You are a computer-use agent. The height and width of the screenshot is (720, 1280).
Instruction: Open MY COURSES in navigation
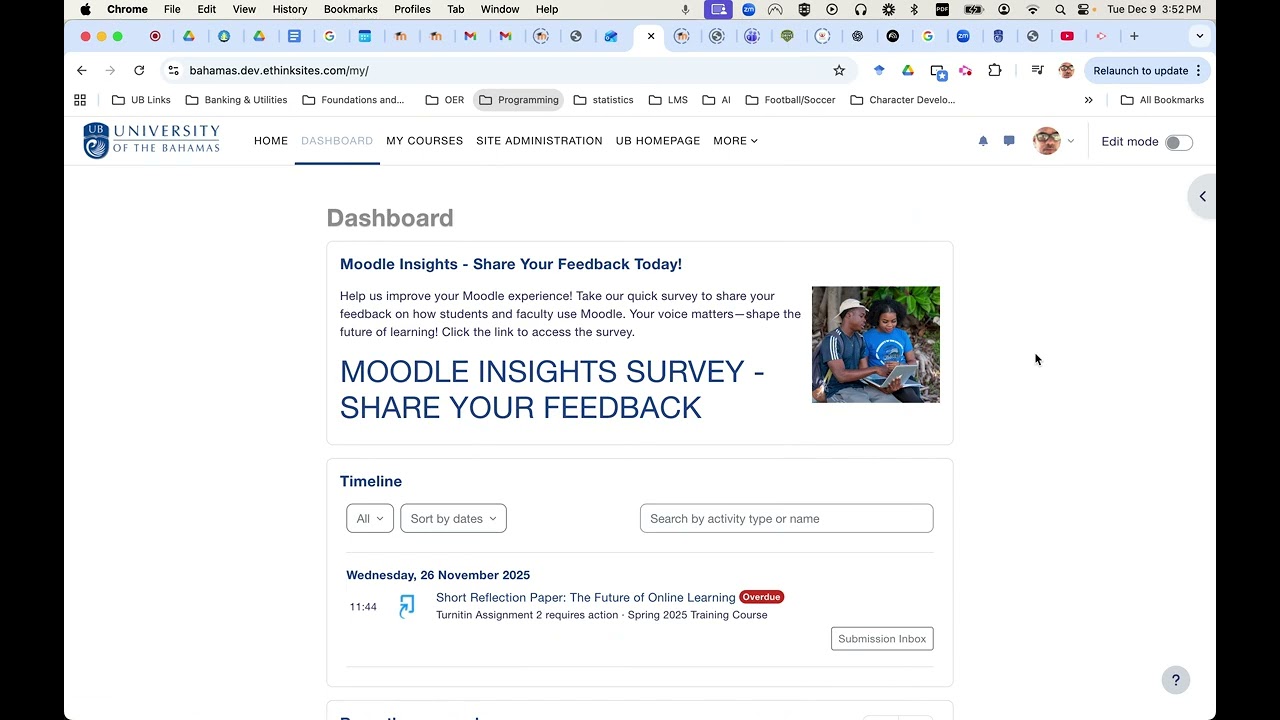(x=425, y=141)
